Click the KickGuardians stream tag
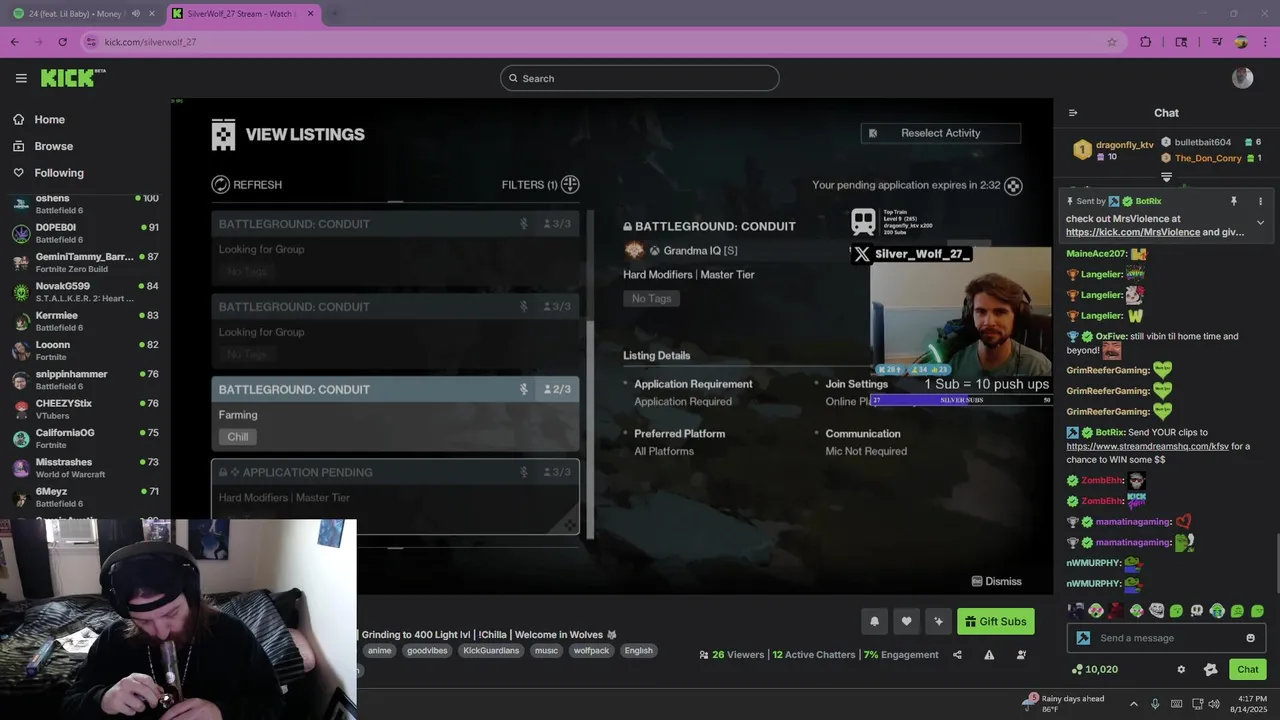 tap(491, 650)
